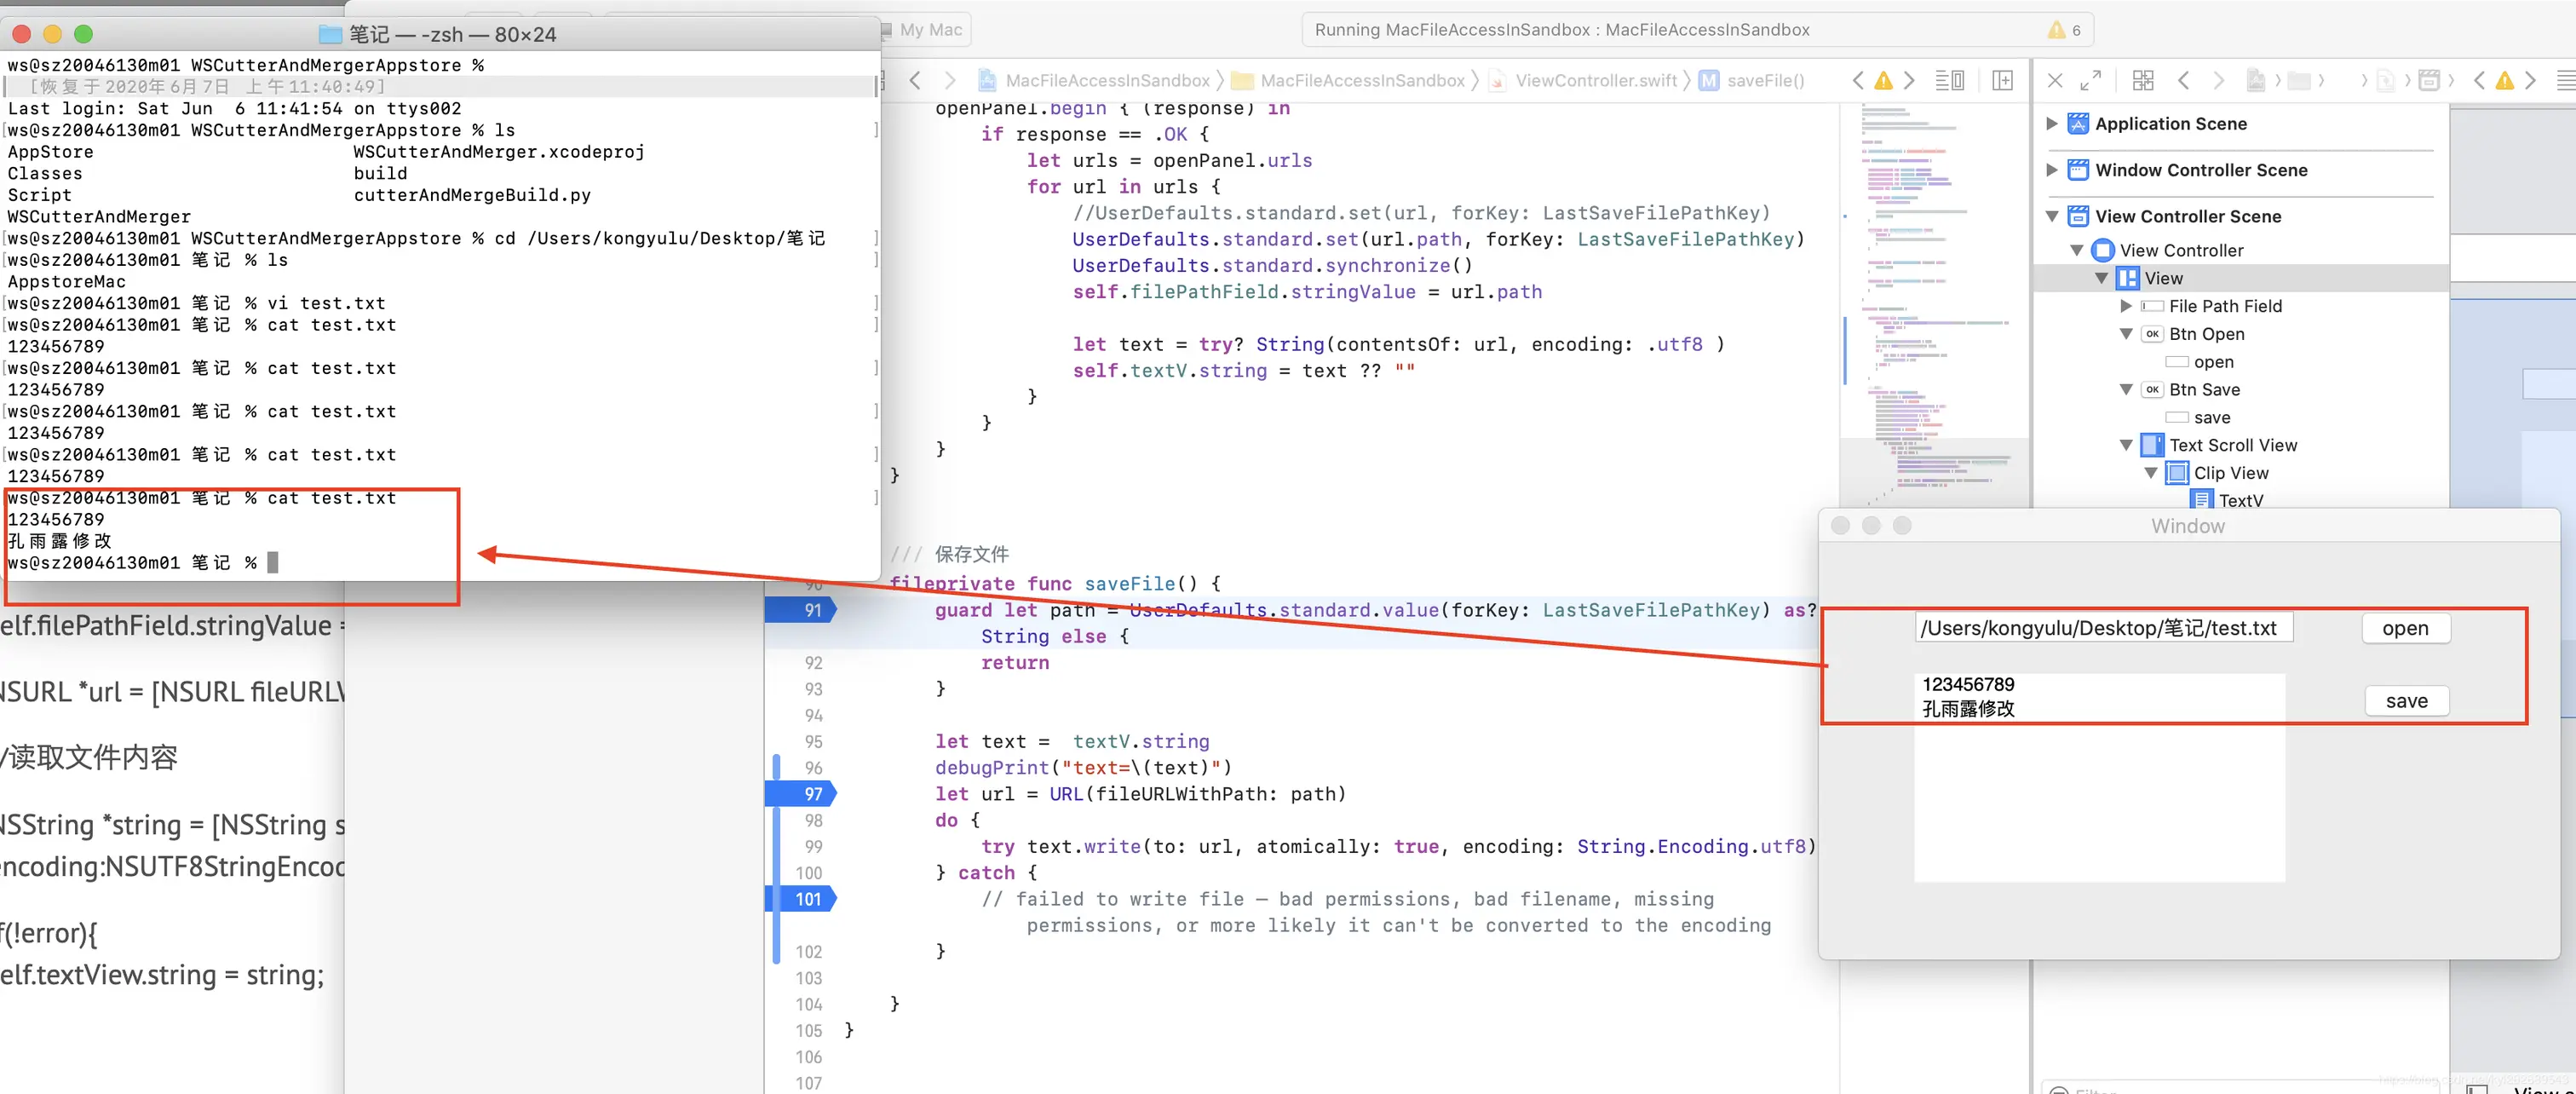This screenshot has height=1094, width=2576.
Task: Click the file path text field
Action: tap(2104, 628)
